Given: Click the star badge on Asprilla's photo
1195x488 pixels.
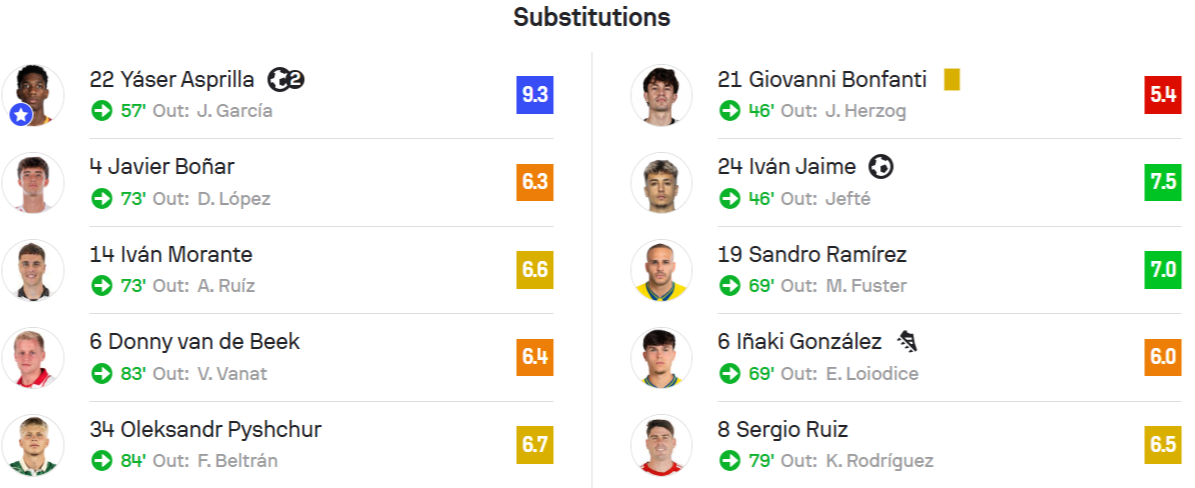Looking at the screenshot, I should pyautogui.click(x=21, y=117).
